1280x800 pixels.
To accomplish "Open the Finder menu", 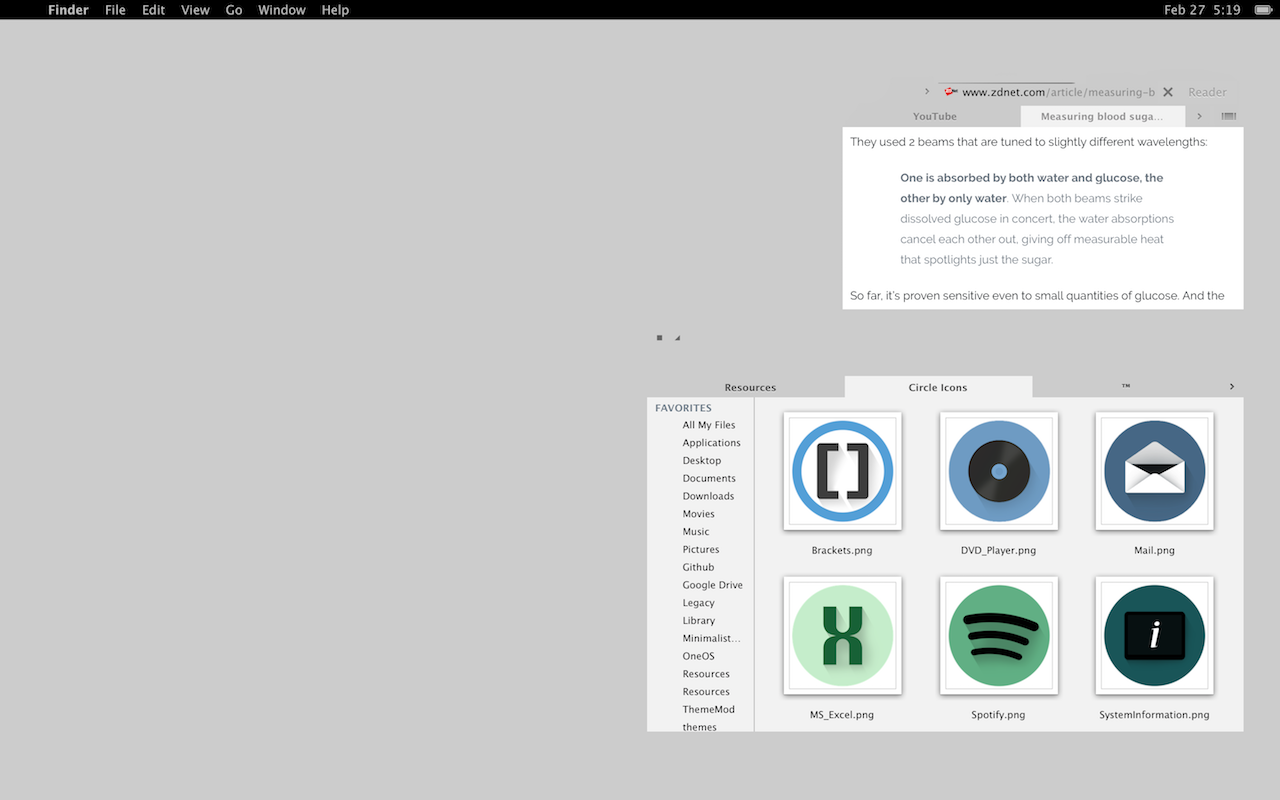I will tap(68, 10).
